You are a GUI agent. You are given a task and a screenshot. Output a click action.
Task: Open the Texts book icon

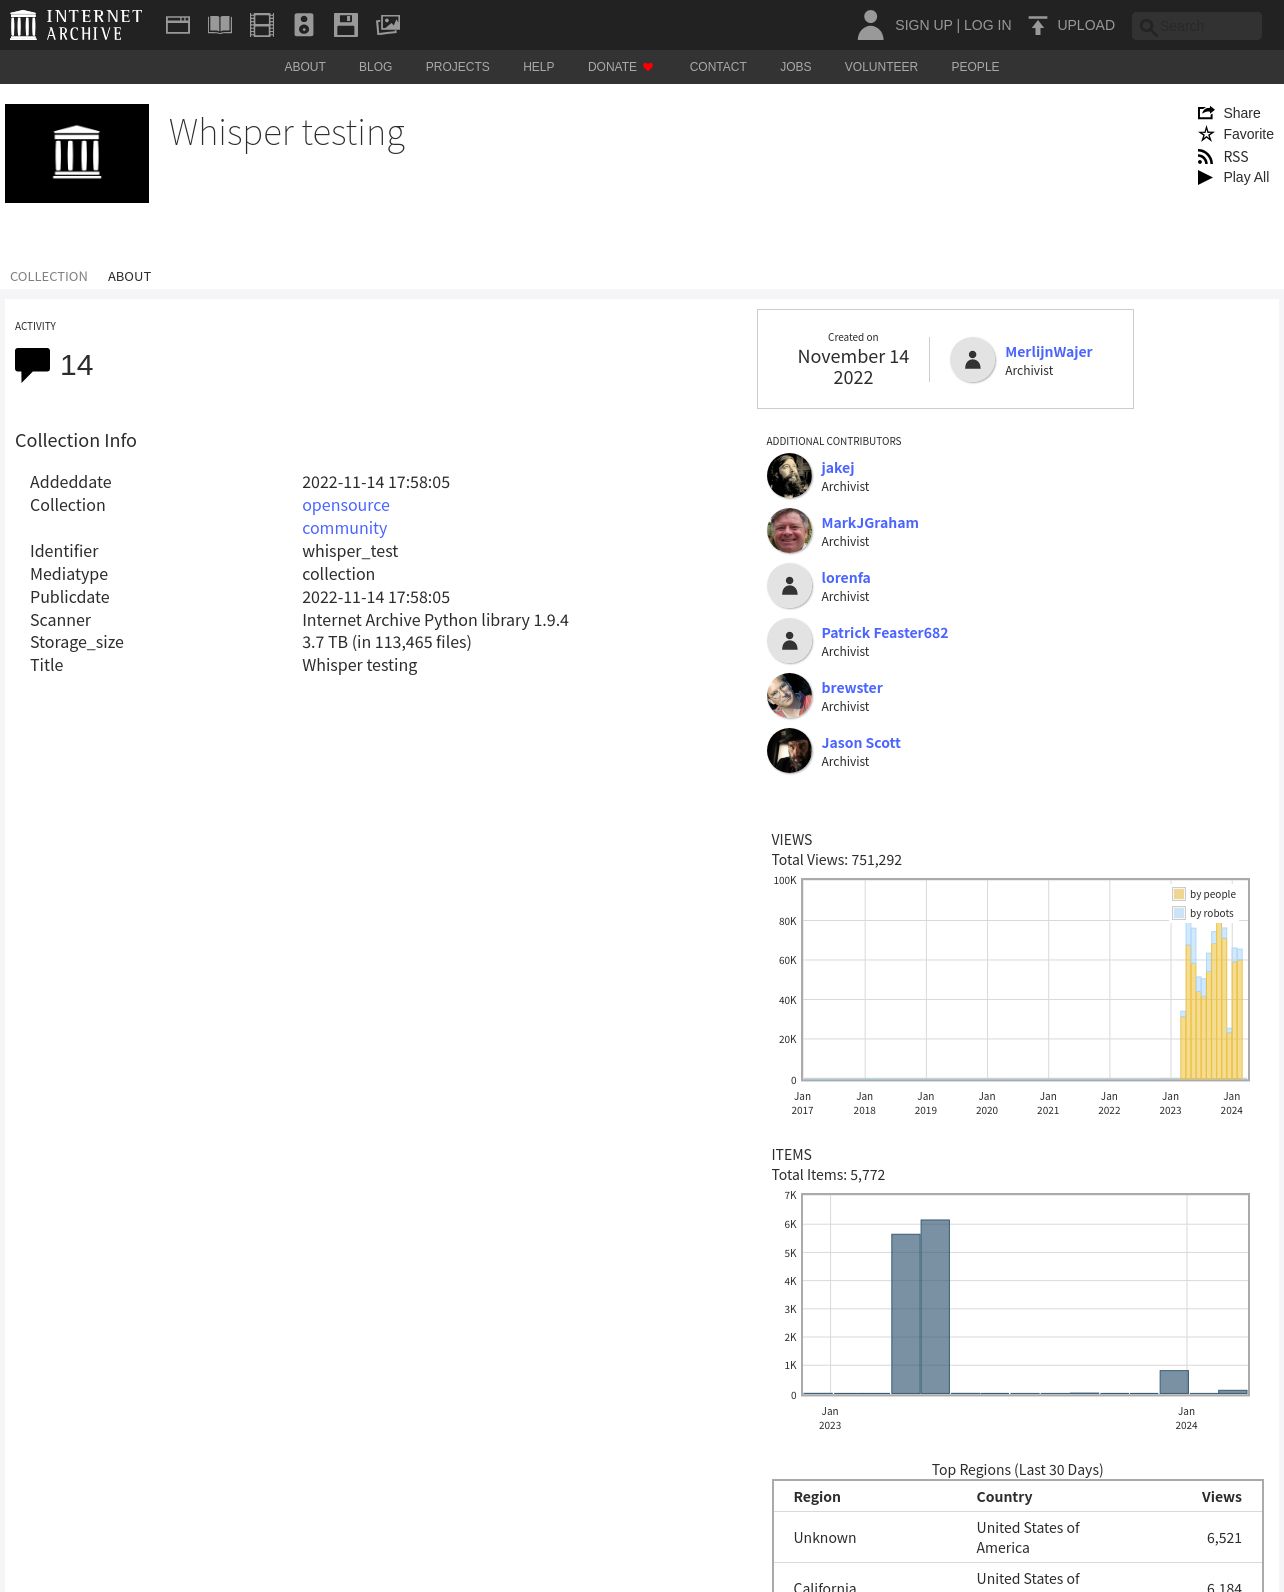[x=220, y=25]
